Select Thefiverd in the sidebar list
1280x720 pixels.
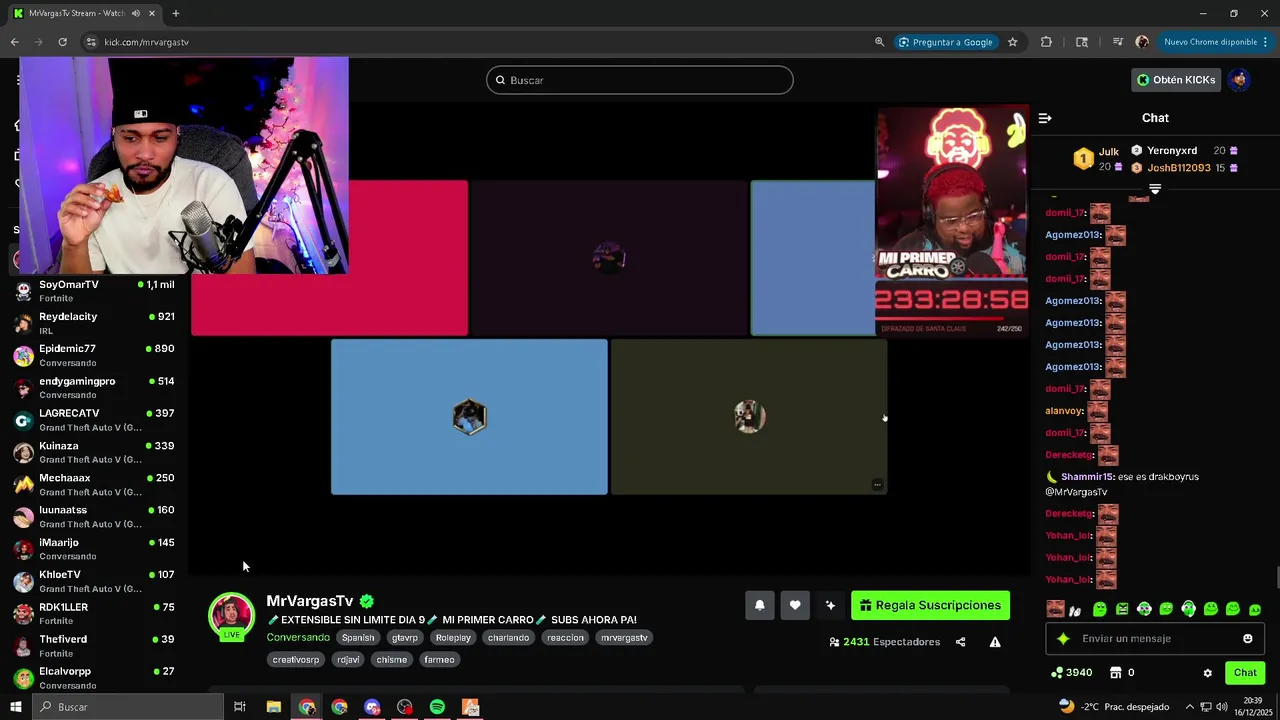[x=94, y=646]
